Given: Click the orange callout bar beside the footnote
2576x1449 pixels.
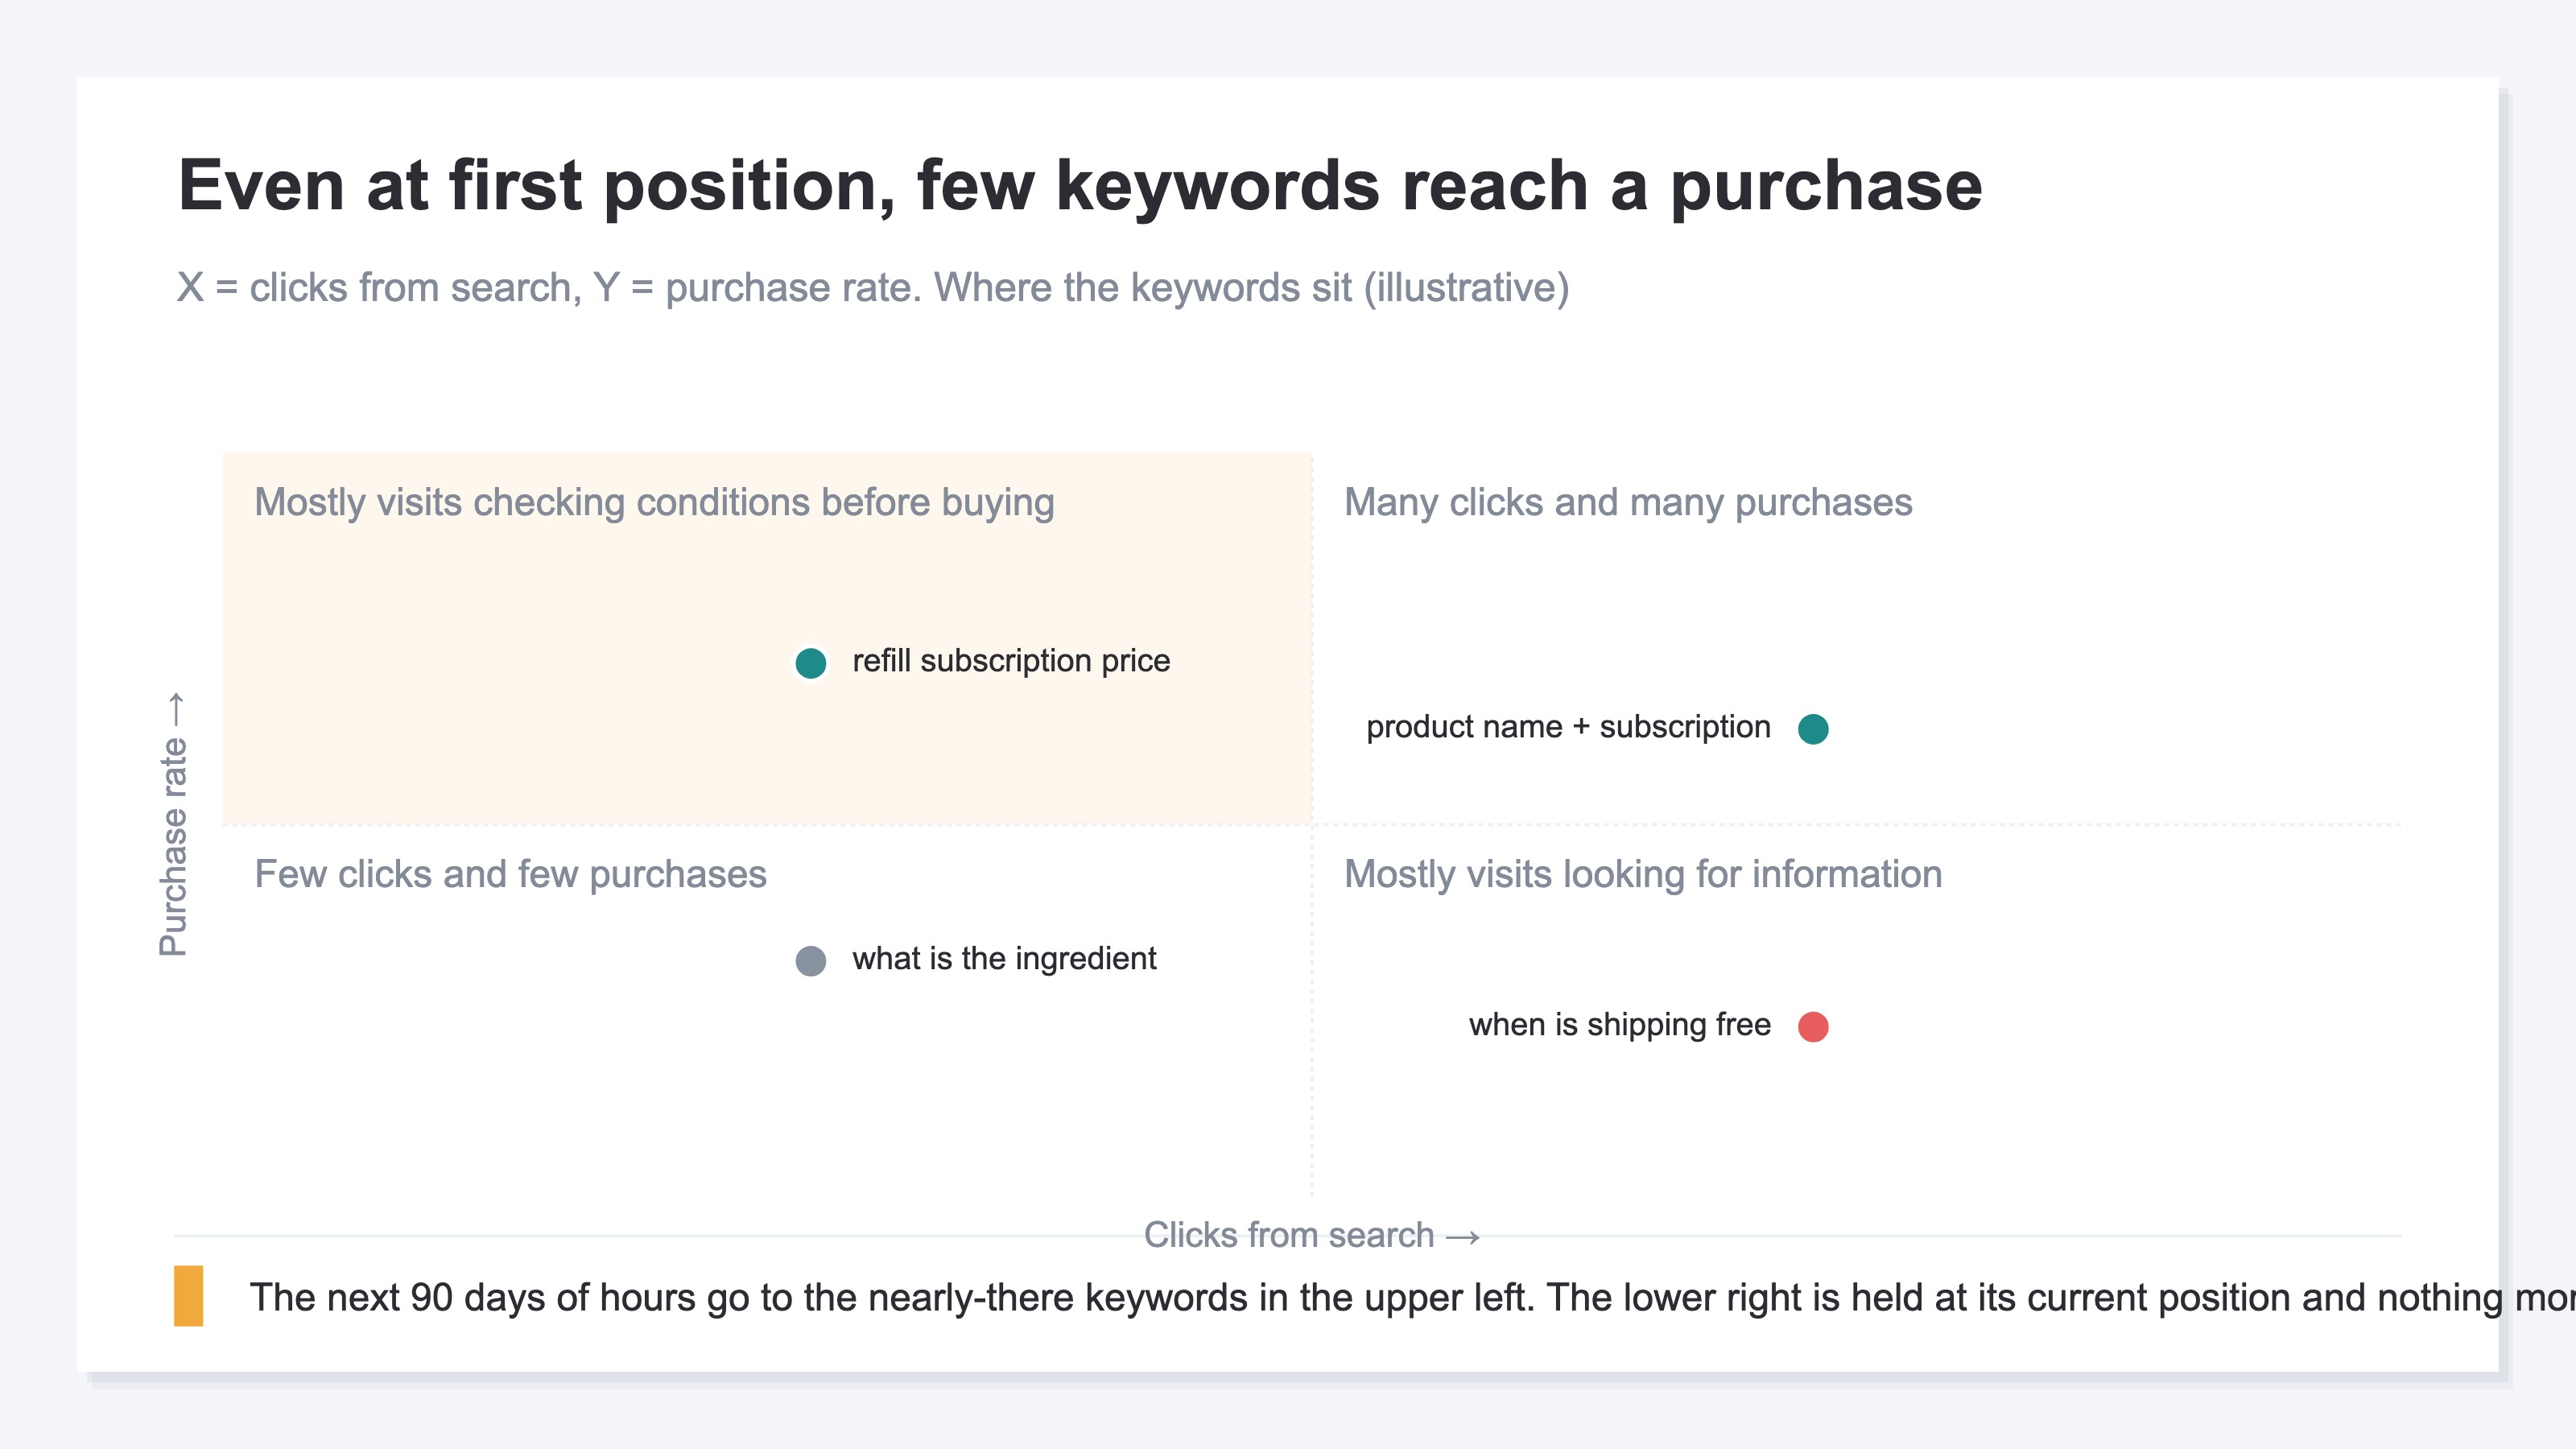Looking at the screenshot, I should click(x=188, y=1296).
